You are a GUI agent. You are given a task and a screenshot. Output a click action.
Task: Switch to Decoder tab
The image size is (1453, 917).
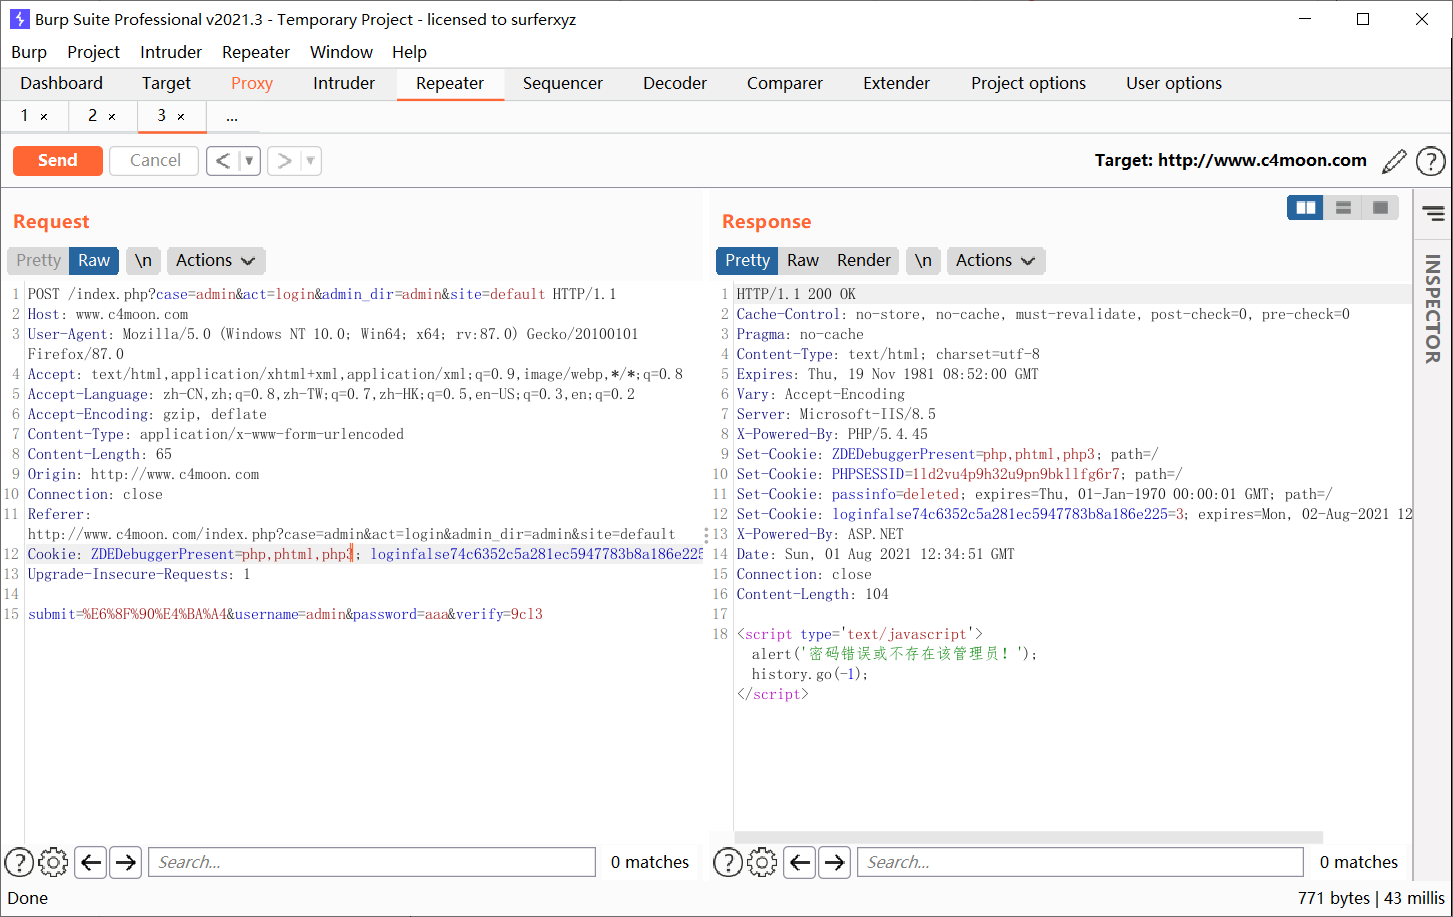(675, 84)
